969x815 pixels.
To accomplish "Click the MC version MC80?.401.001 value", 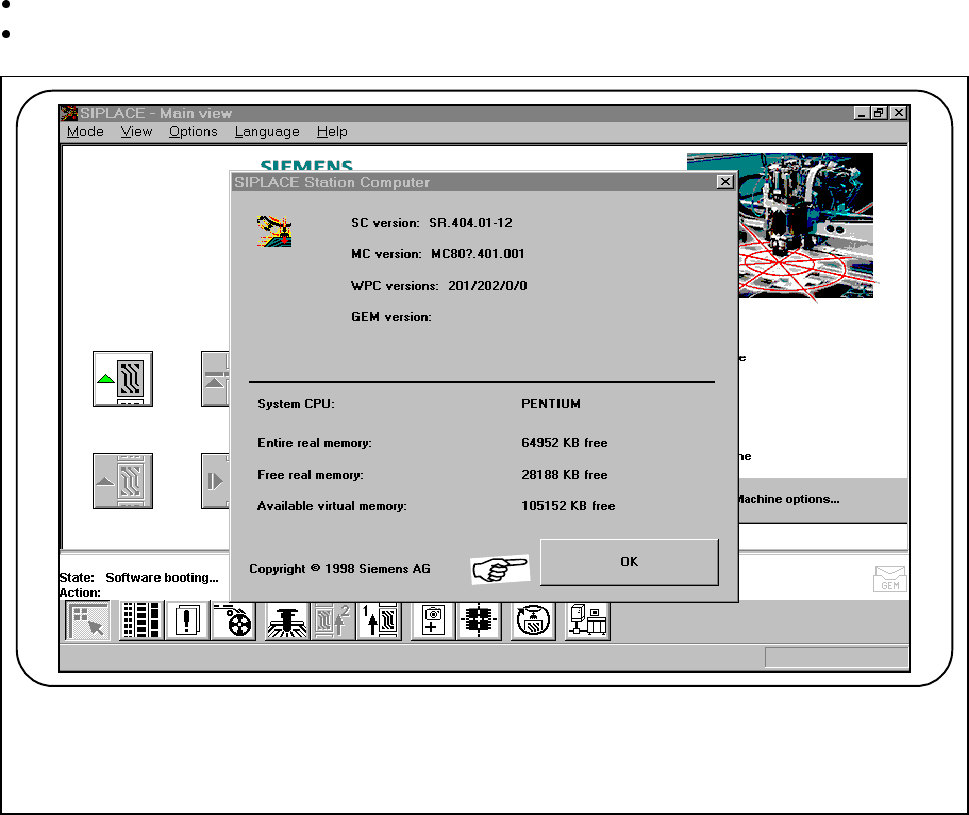I will click(478, 254).
